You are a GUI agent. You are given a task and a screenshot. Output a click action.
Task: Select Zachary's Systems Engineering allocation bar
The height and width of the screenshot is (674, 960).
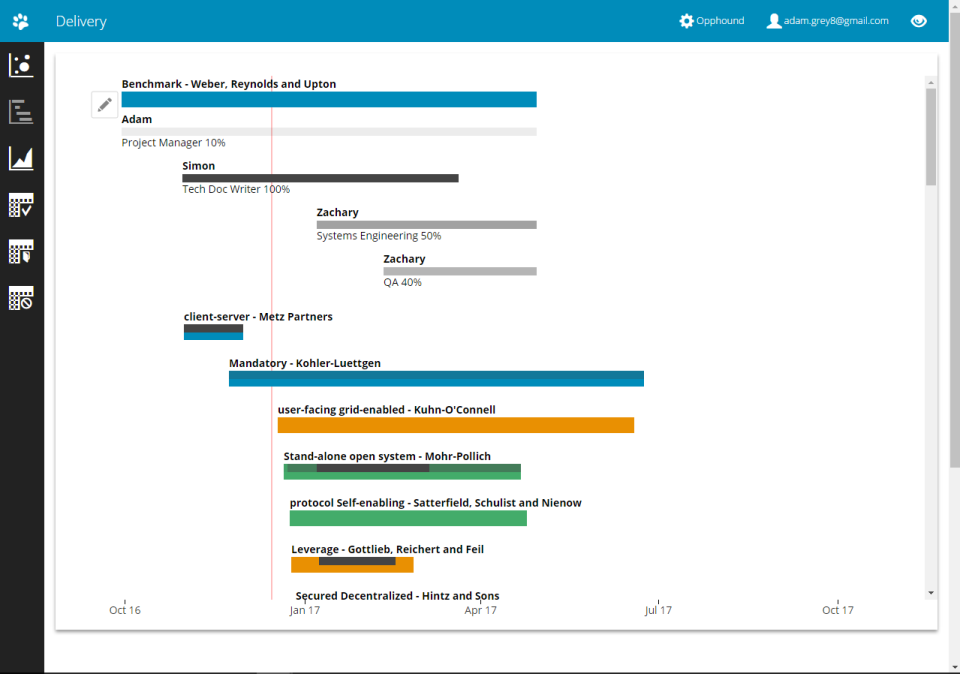point(427,225)
